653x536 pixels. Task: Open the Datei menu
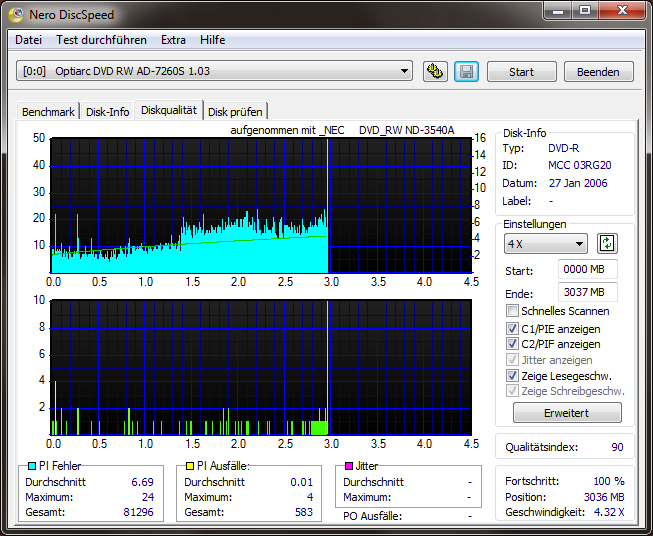click(28, 40)
